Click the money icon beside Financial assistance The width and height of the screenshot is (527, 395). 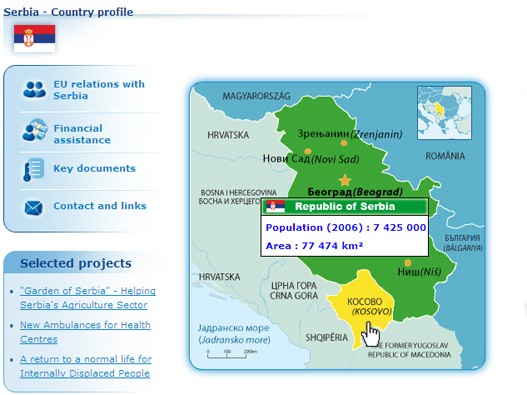34,130
